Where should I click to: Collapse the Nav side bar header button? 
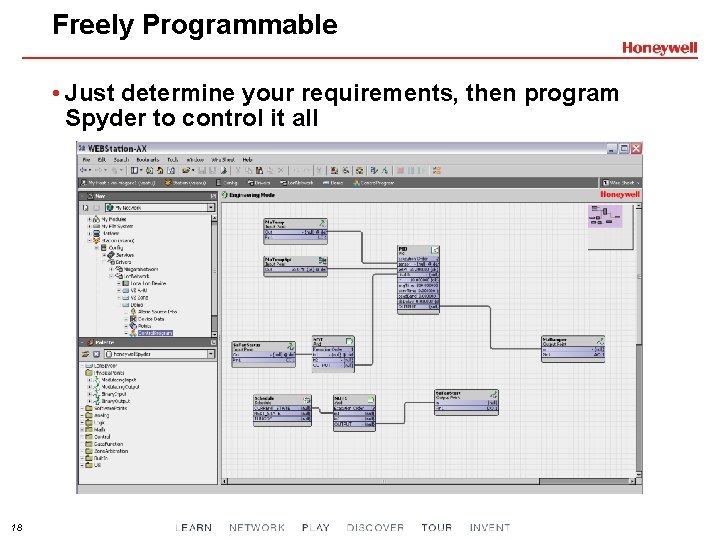pos(82,196)
